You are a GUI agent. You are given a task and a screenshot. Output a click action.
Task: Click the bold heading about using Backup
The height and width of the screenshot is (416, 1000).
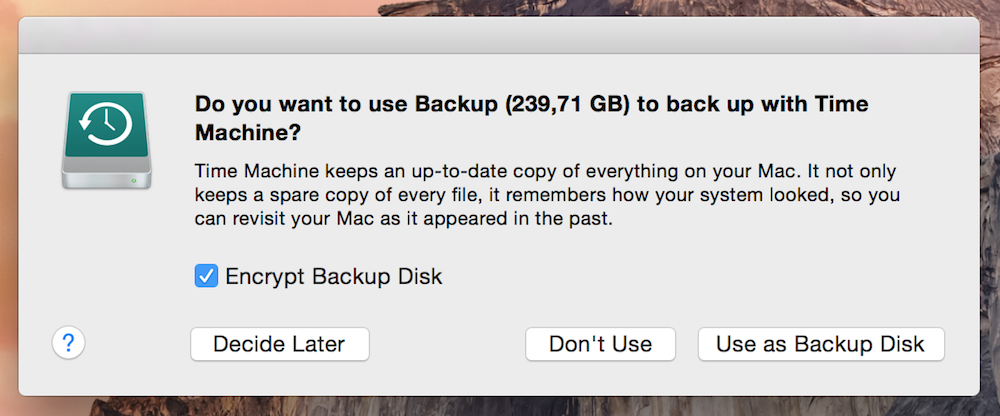coord(532,119)
